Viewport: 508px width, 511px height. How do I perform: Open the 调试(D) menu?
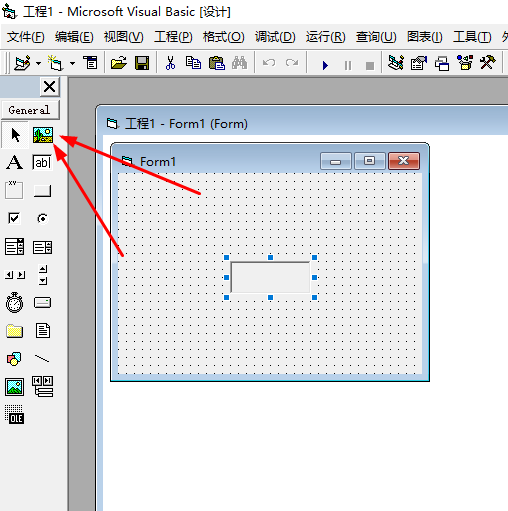pyautogui.click(x=275, y=37)
